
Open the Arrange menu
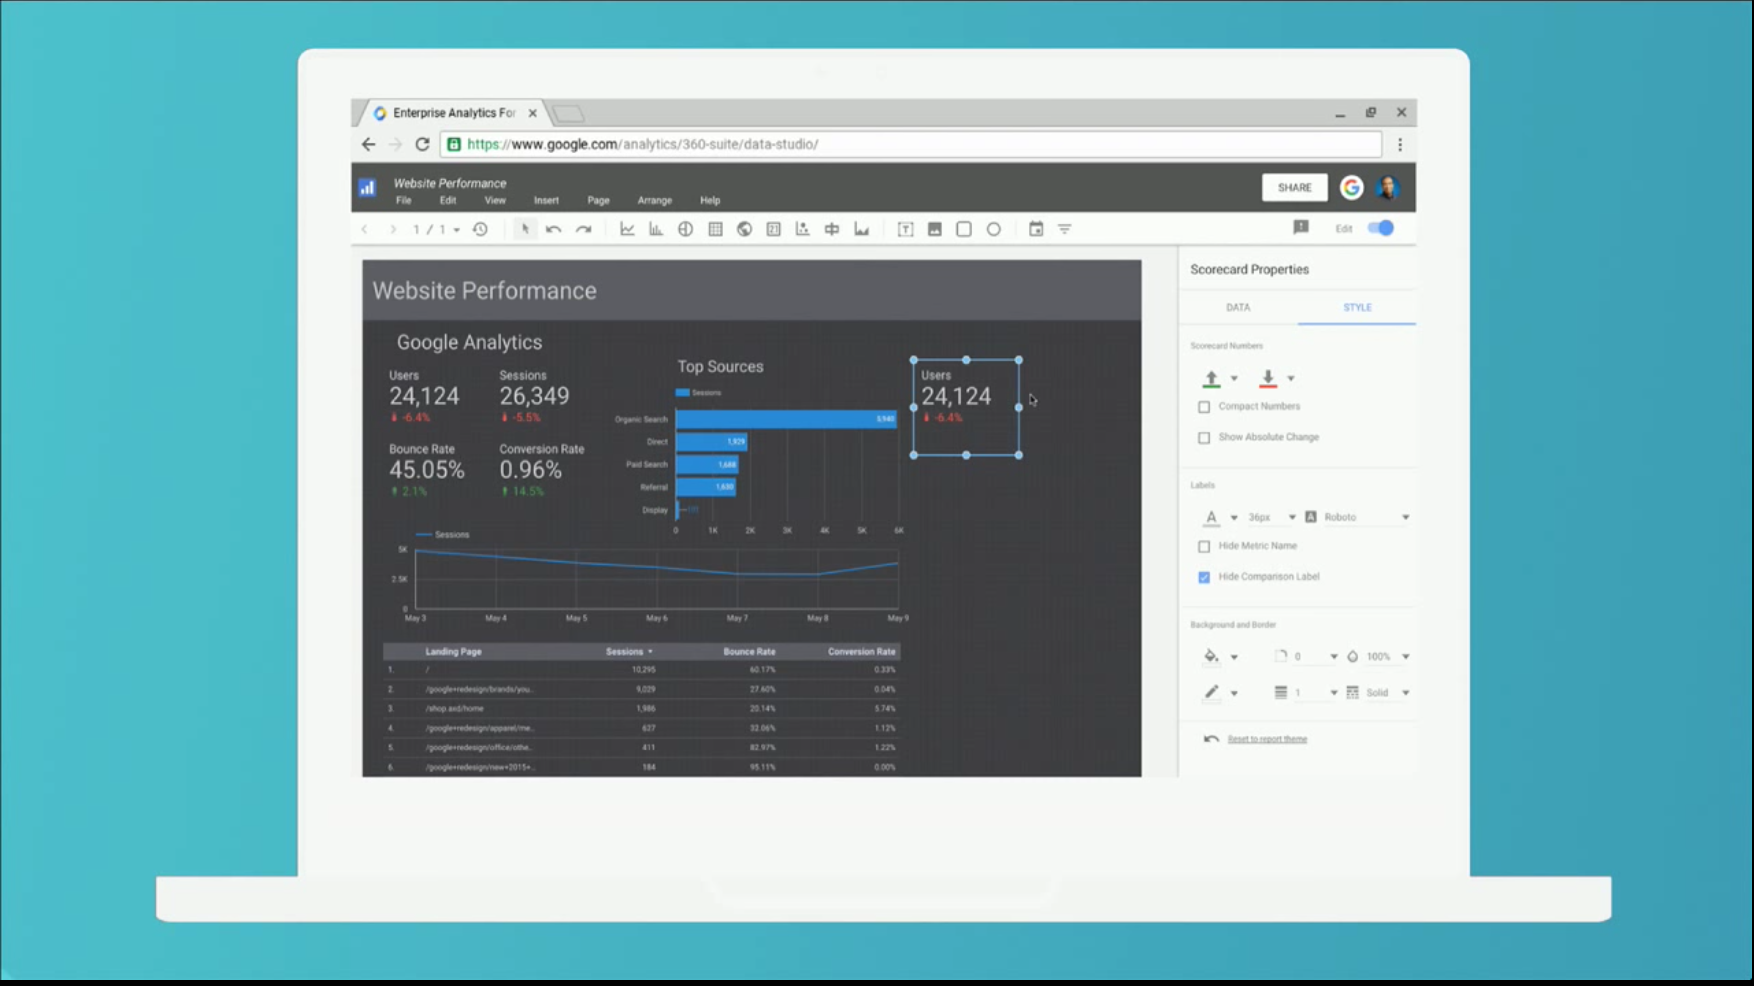click(655, 200)
